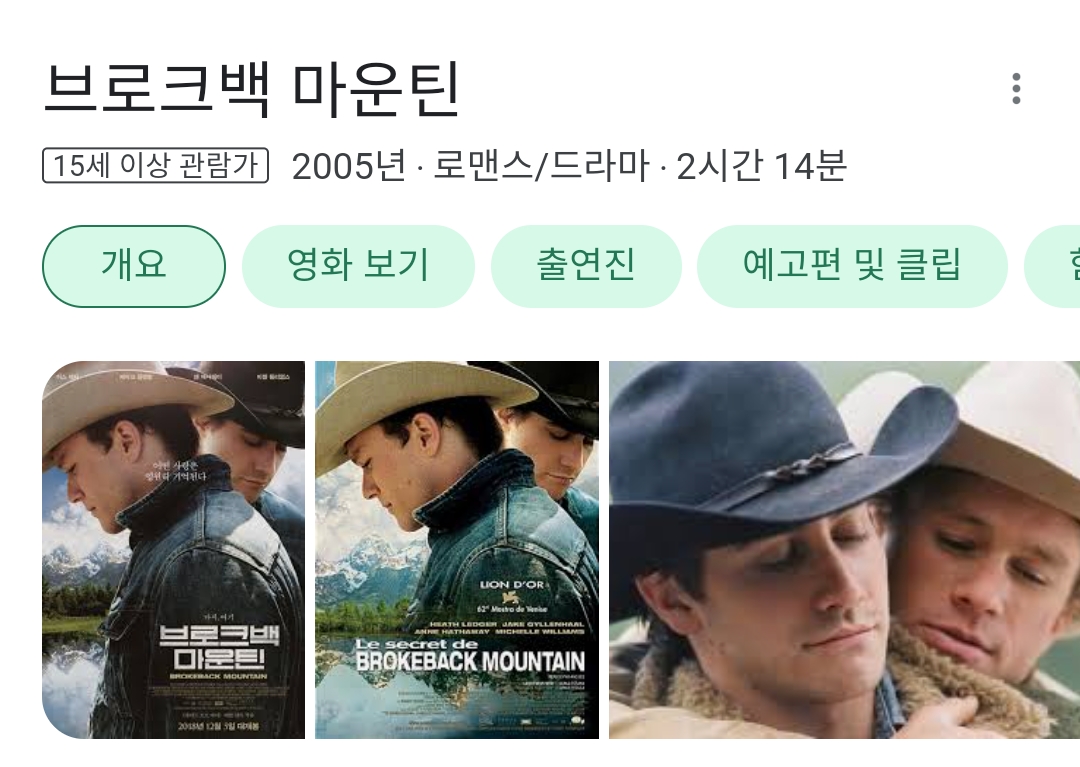Click the 15세 이상 관람가 rating badge
This screenshot has height=767, width=1080.
(156, 165)
